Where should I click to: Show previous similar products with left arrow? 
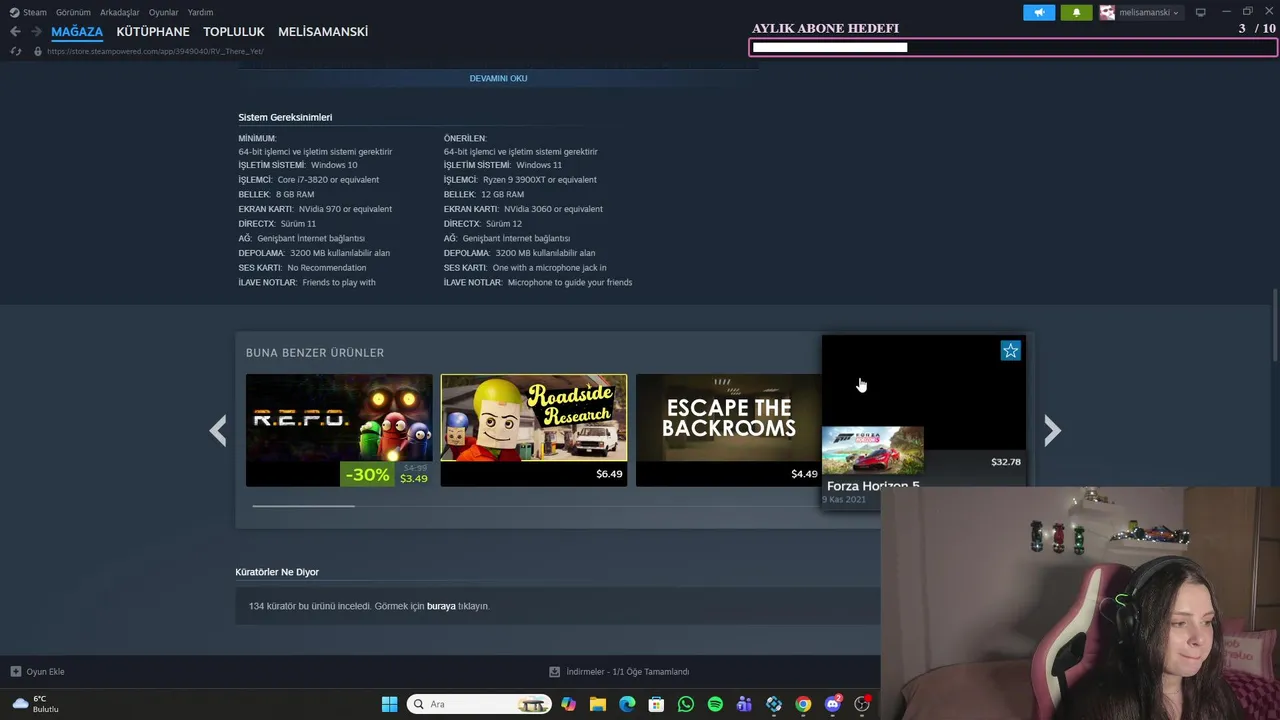coord(218,430)
